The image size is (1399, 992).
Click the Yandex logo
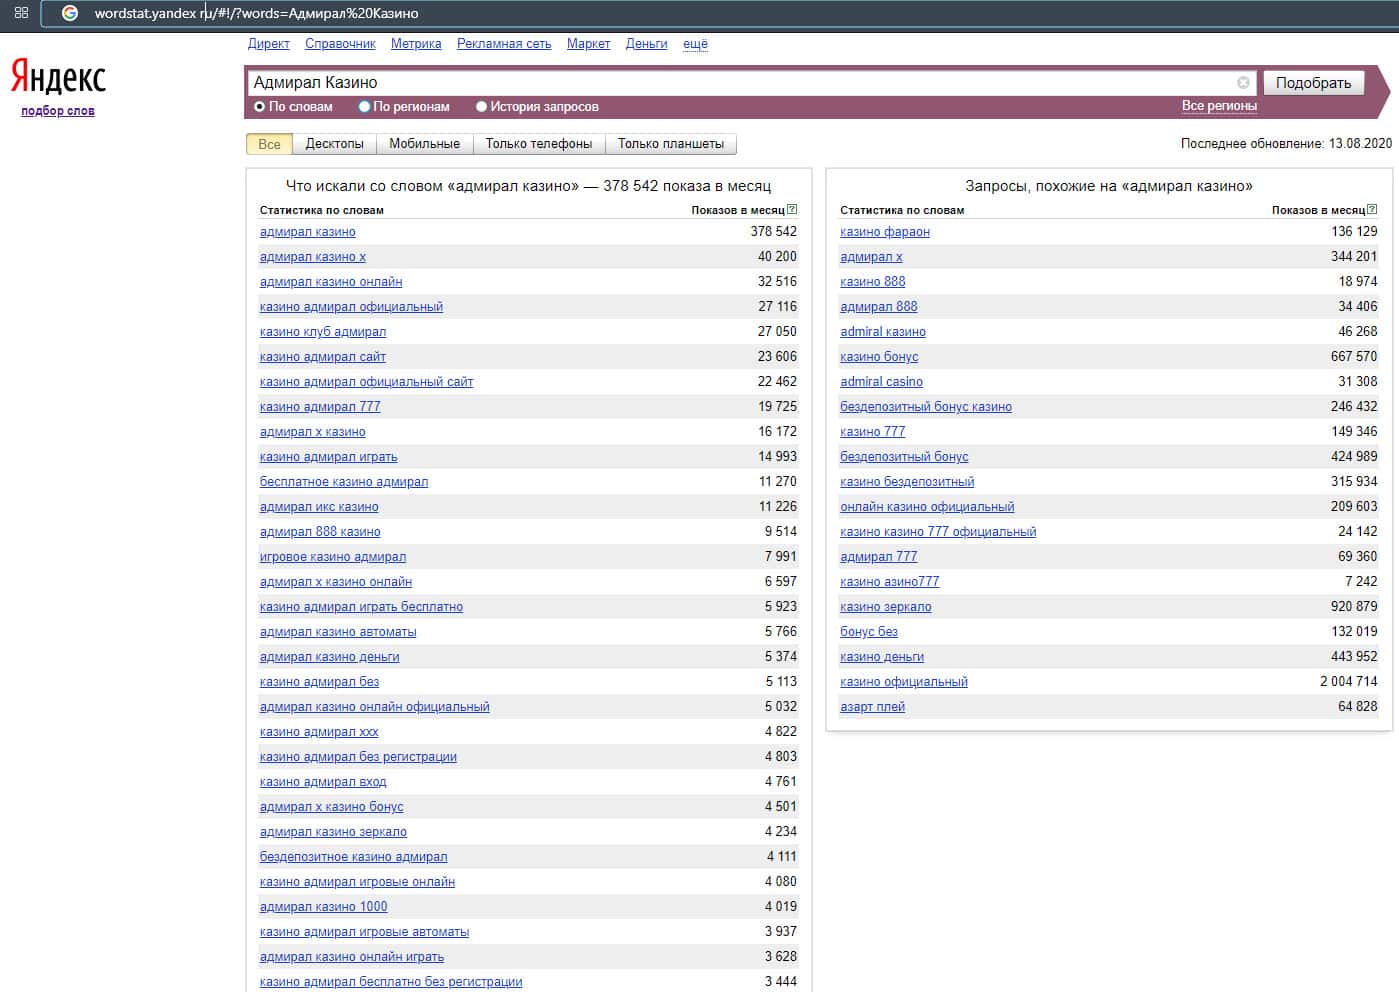point(58,77)
